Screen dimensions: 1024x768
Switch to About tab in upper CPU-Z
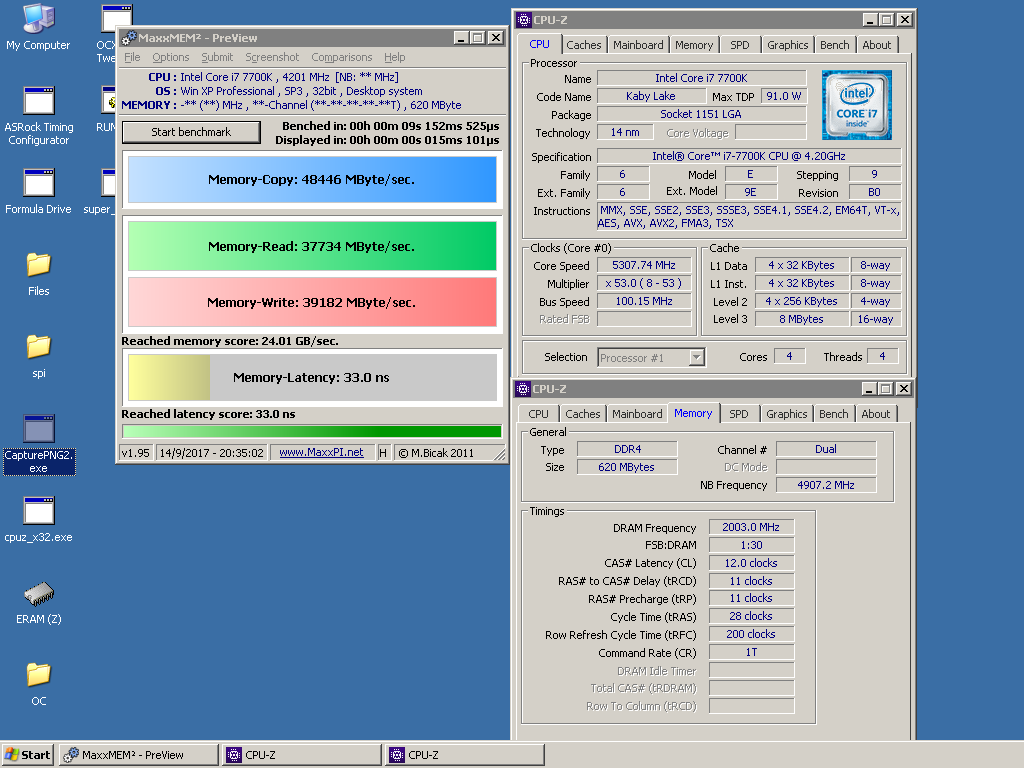[876, 45]
